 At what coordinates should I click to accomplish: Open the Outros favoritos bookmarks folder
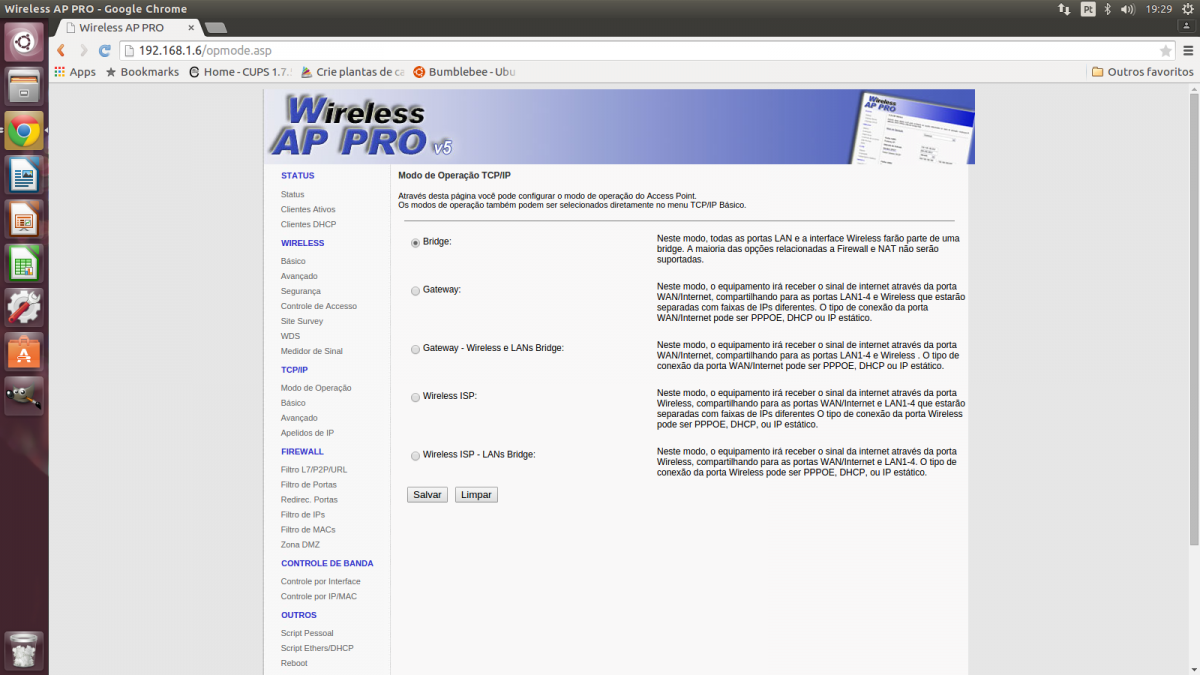(1142, 72)
